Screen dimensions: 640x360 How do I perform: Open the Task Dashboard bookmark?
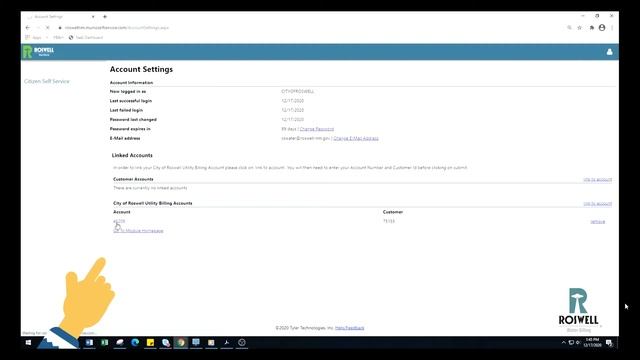click(86, 38)
